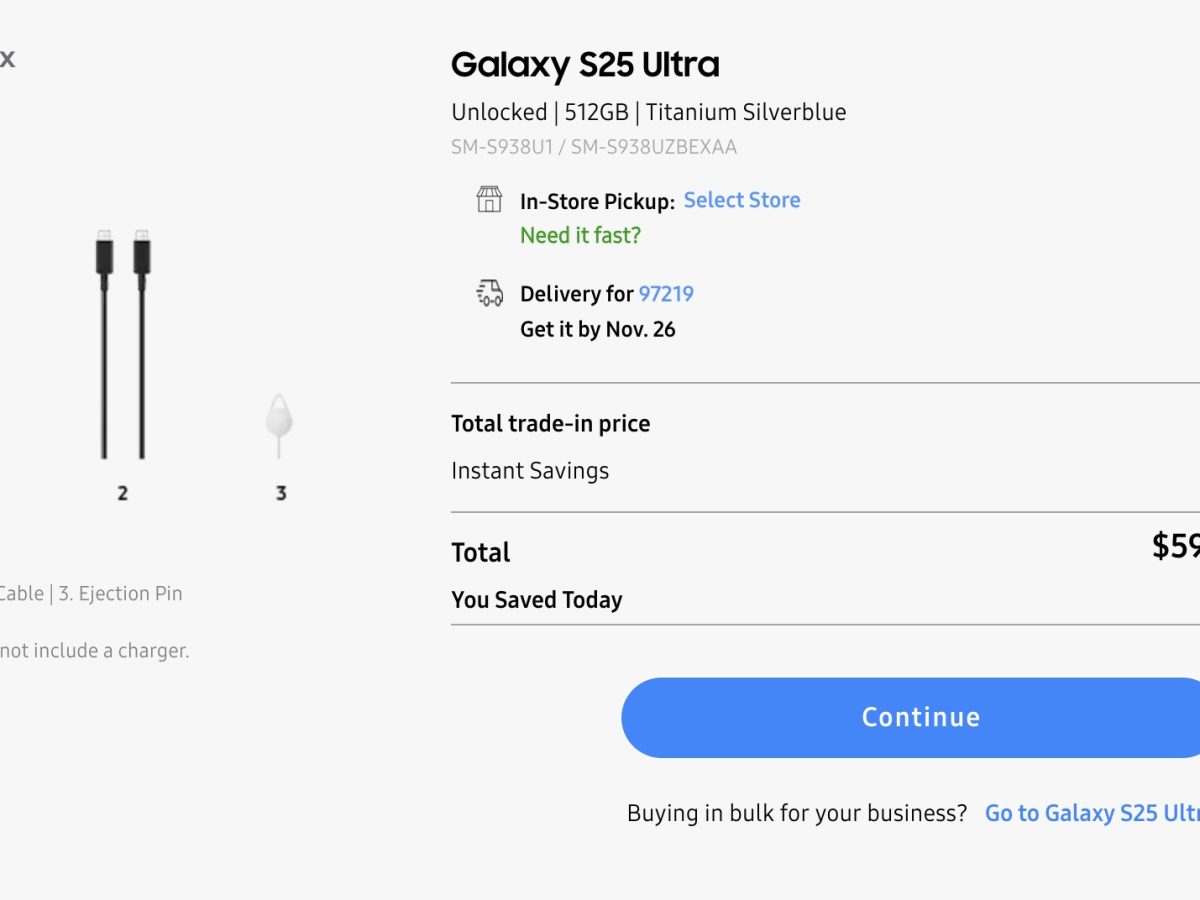
Task: Click the Galaxy S25 Ultra product title
Action: point(585,66)
